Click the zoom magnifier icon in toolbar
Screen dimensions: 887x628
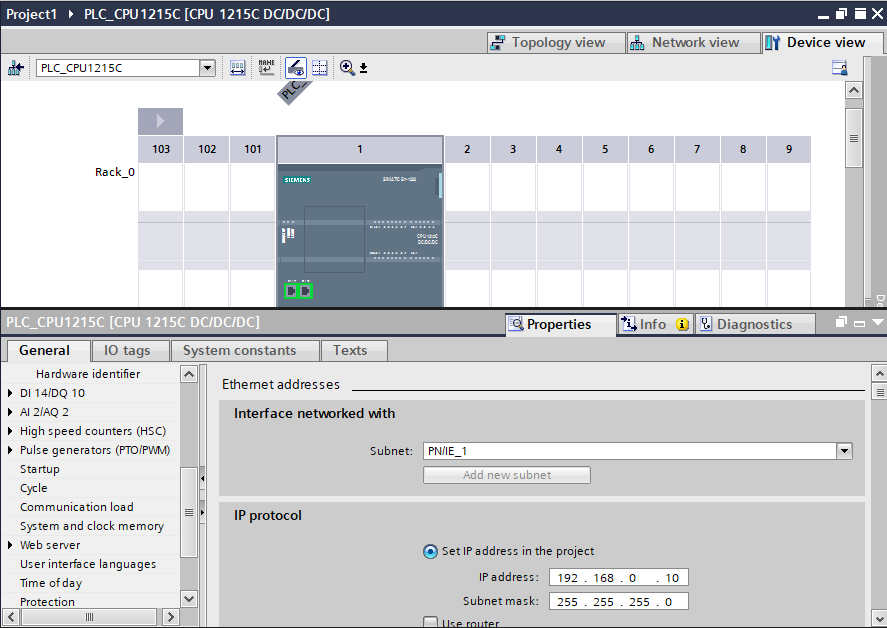[347, 68]
